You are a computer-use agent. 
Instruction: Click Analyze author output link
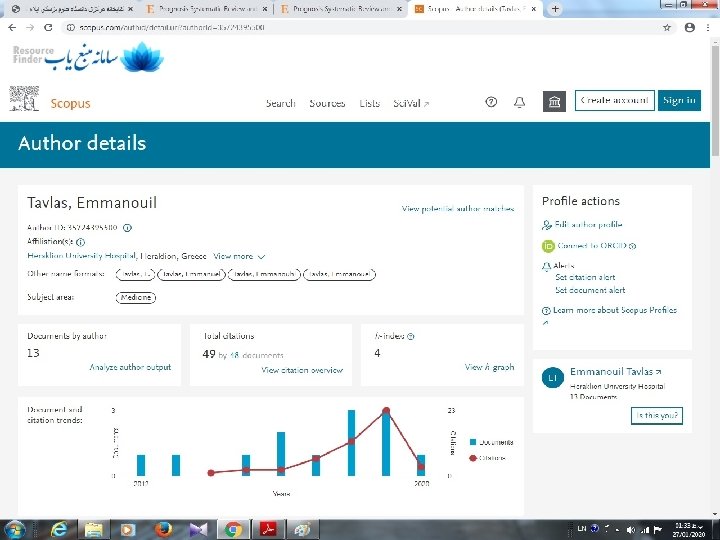coord(130,367)
